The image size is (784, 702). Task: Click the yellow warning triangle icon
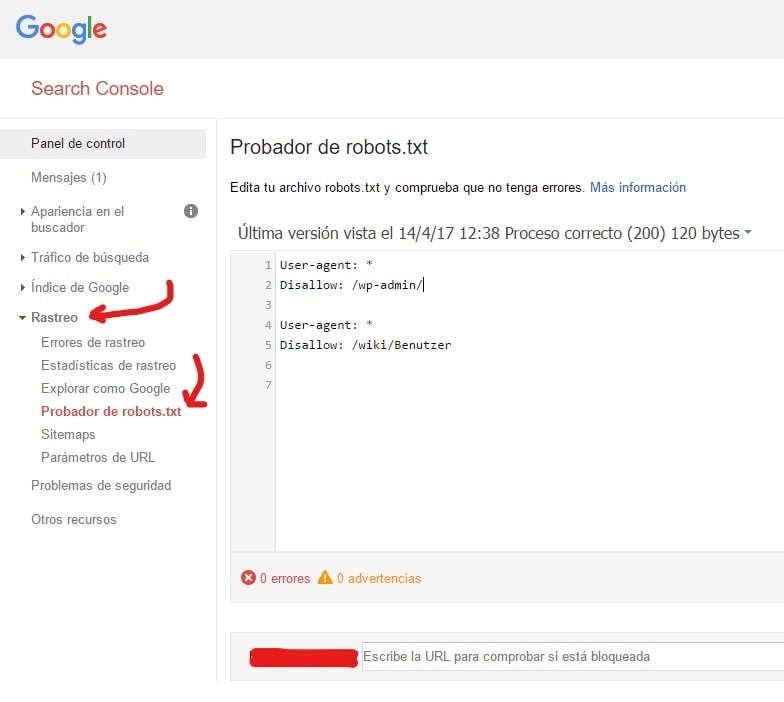pyautogui.click(x=325, y=578)
